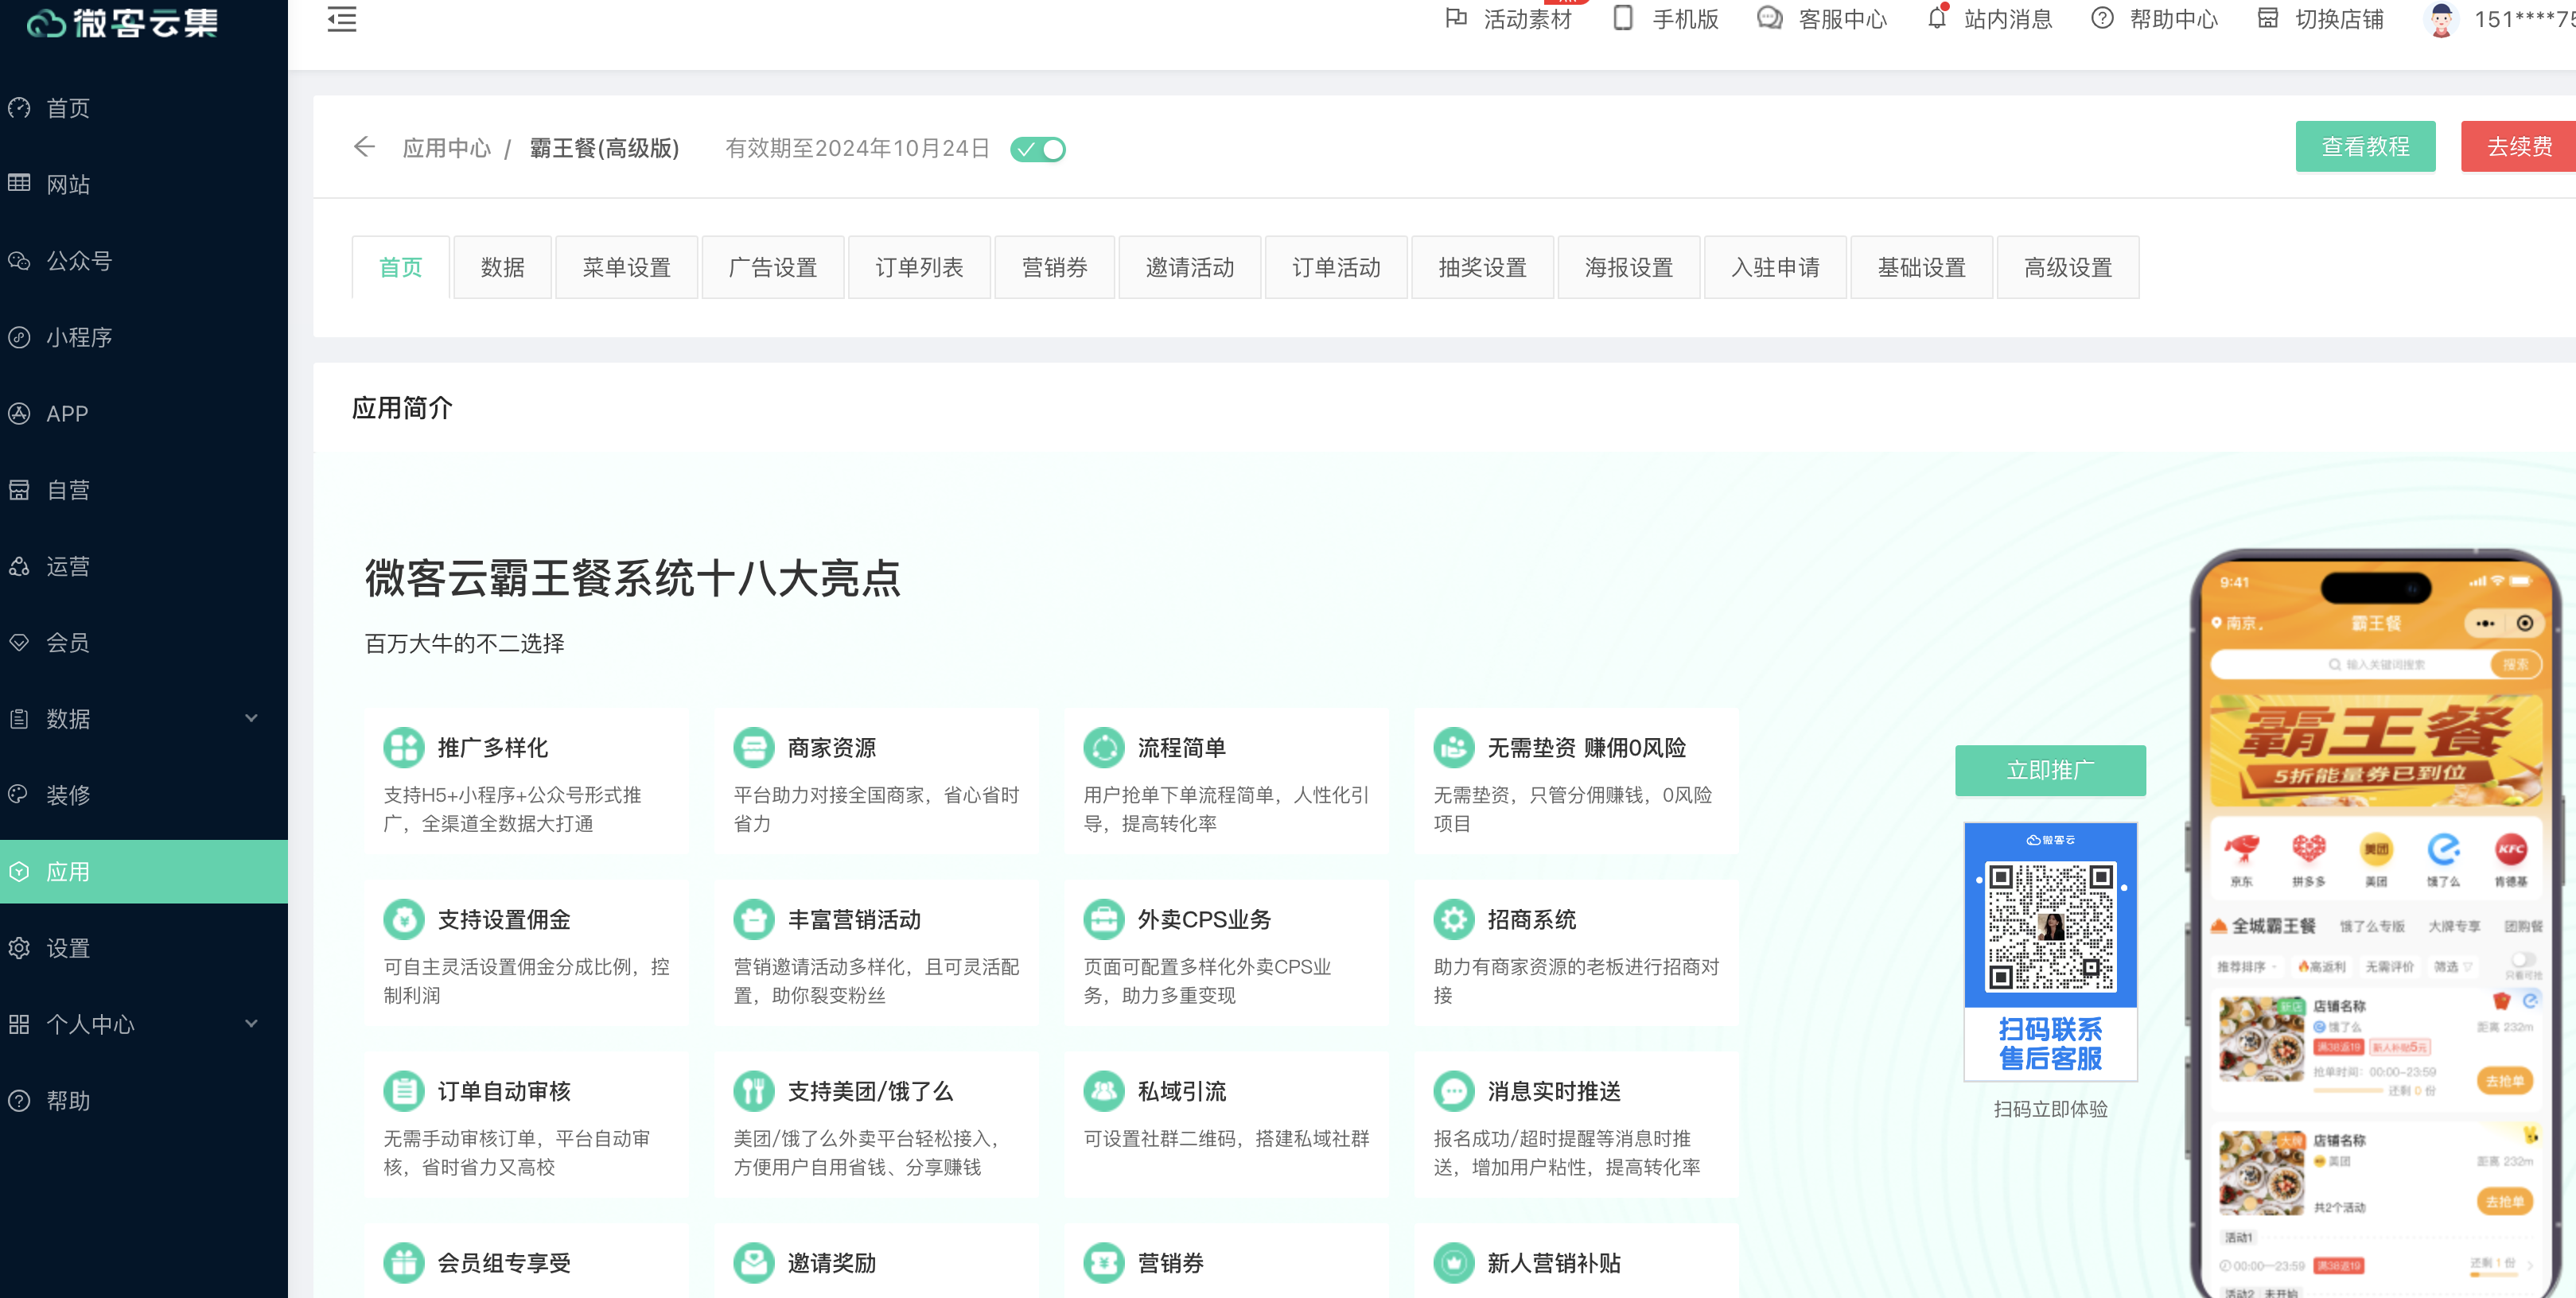The width and height of the screenshot is (2576, 1298).
Task: Open 小程序 in the sidebar
Action: [78, 337]
